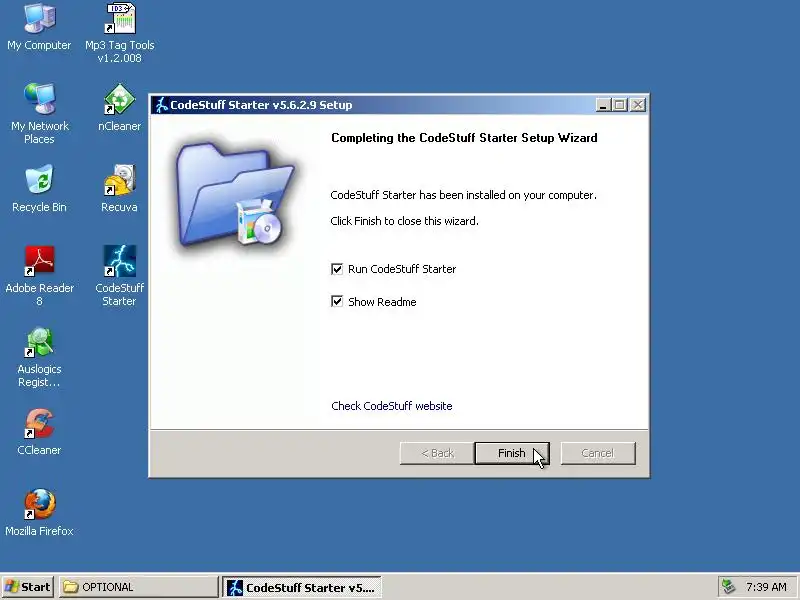Click the setup title bar lightning icon
Viewport: 800px width, 600px height.
162,105
